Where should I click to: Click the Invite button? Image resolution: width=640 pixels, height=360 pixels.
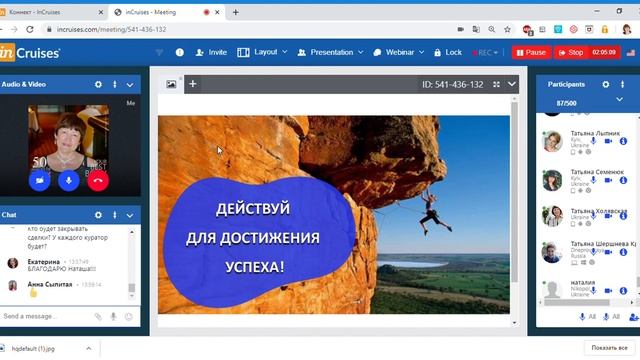(x=211, y=52)
